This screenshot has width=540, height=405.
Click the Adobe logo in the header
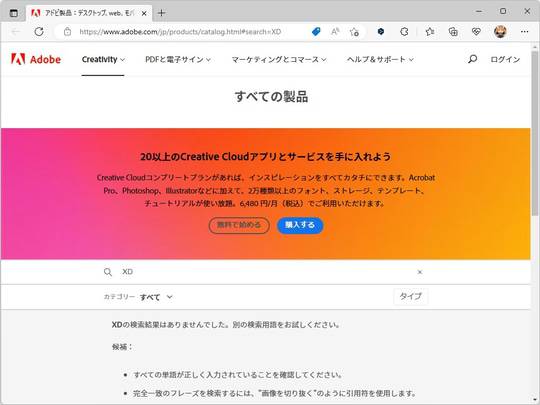[36, 59]
